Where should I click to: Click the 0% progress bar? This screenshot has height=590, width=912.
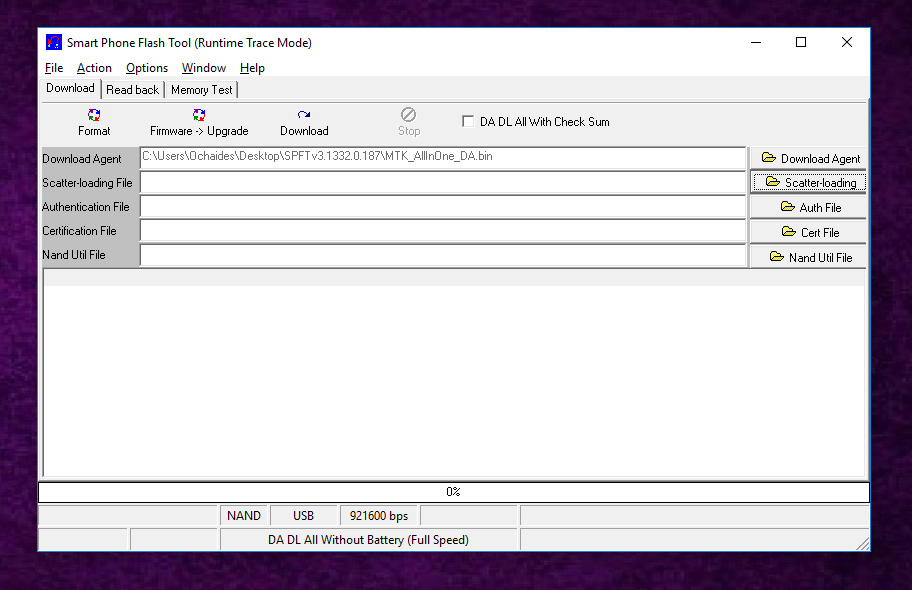click(454, 492)
